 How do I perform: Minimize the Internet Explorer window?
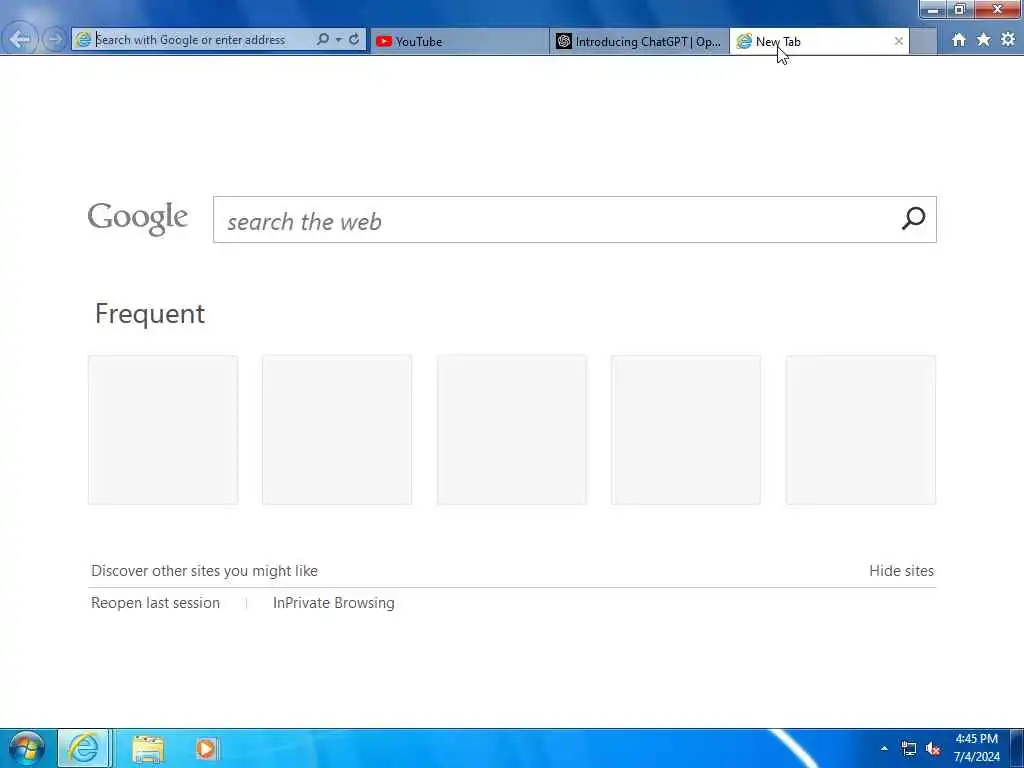(933, 9)
